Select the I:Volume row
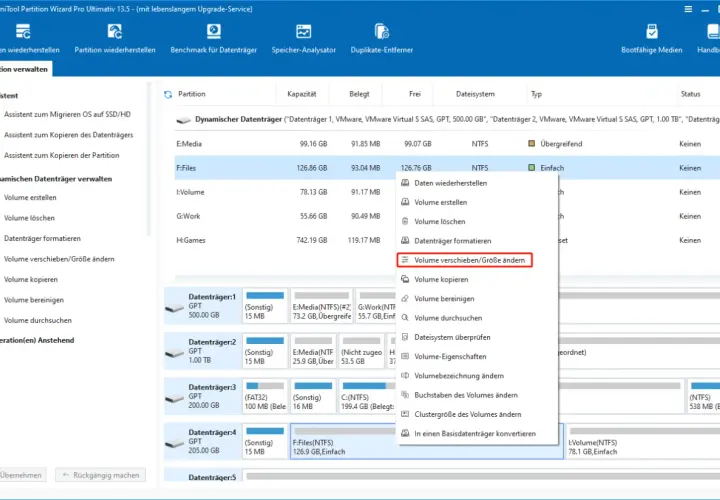720x500 pixels. (x=285, y=192)
